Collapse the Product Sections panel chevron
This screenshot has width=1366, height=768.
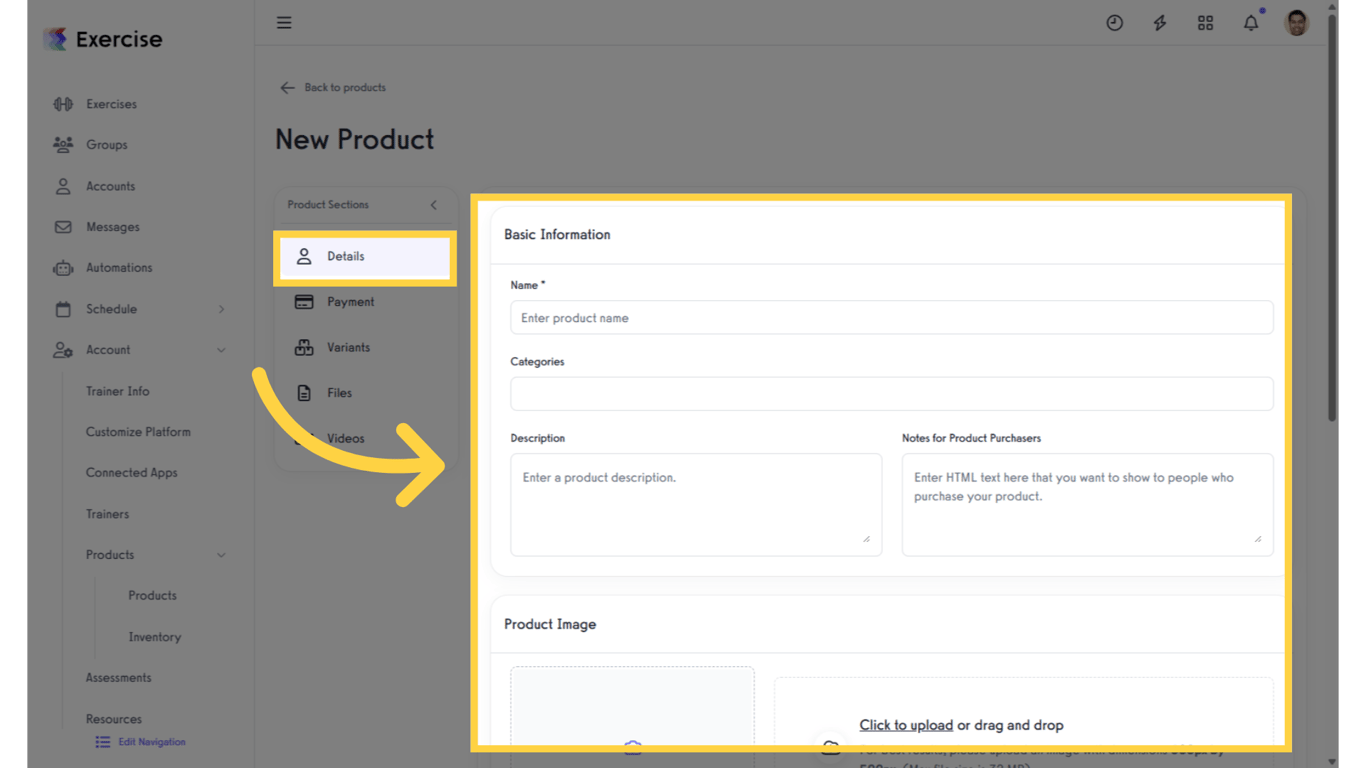433,204
